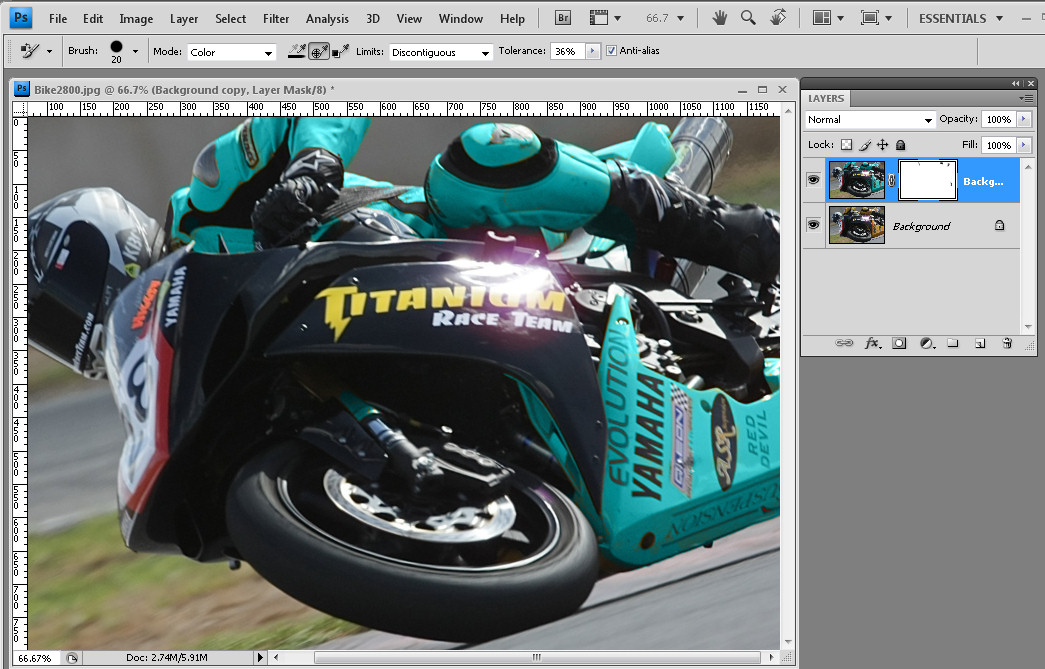Click document status icon beside zoom field
The width and height of the screenshot is (1045, 669).
tap(72, 658)
